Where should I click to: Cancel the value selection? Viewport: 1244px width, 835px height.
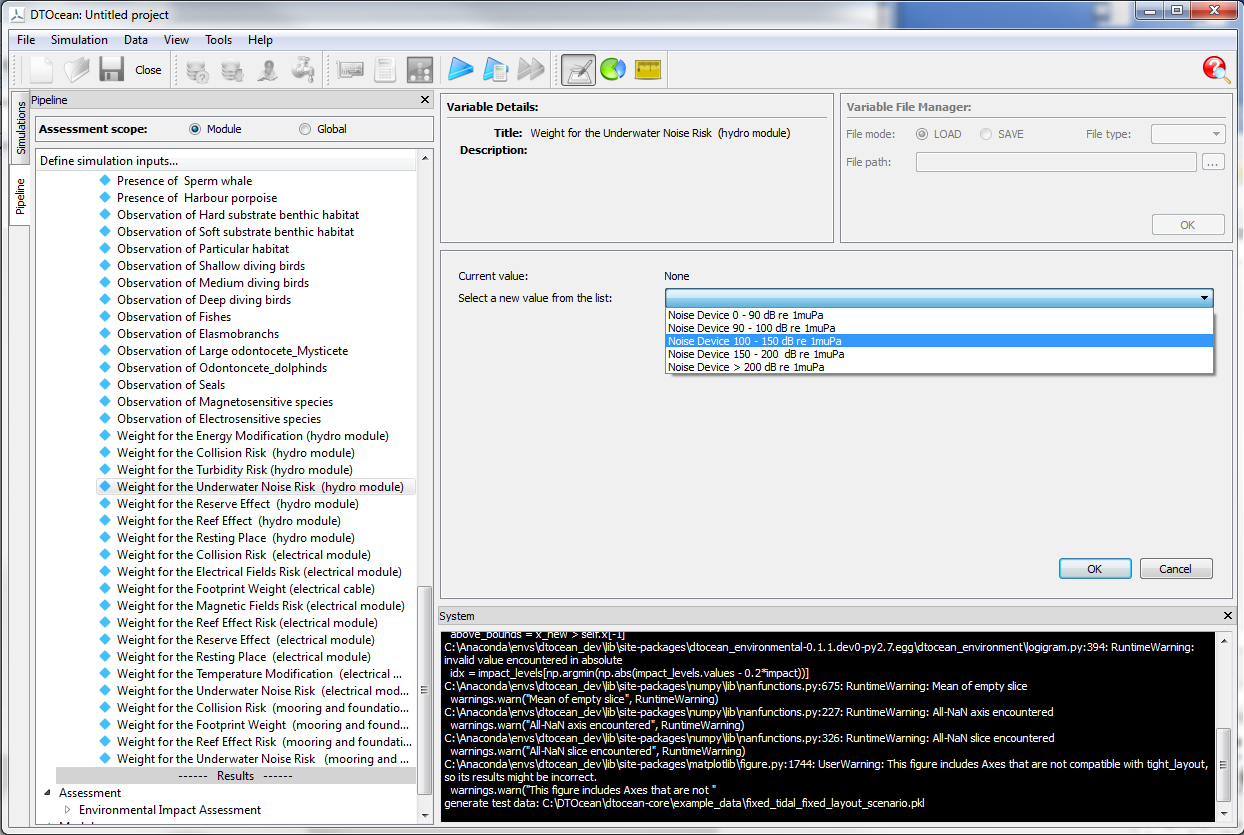pyautogui.click(x=1176, y=567)
